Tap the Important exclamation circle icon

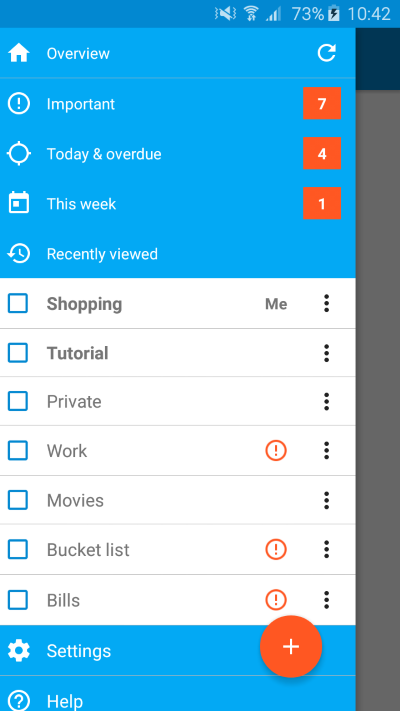click(19, 104)
